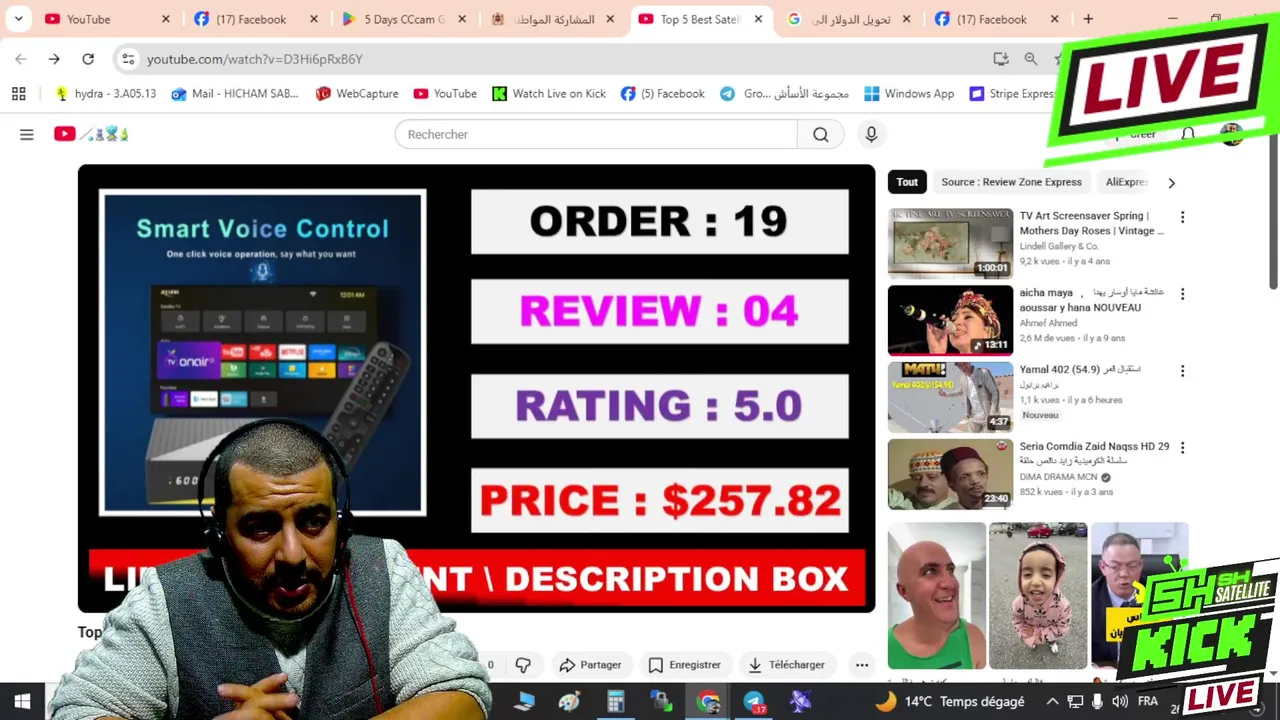Open the مجموعة الأساس Telegram bookmark
Screen dimensions: 1280x720
pyautogui.click(x=784, y=93)
